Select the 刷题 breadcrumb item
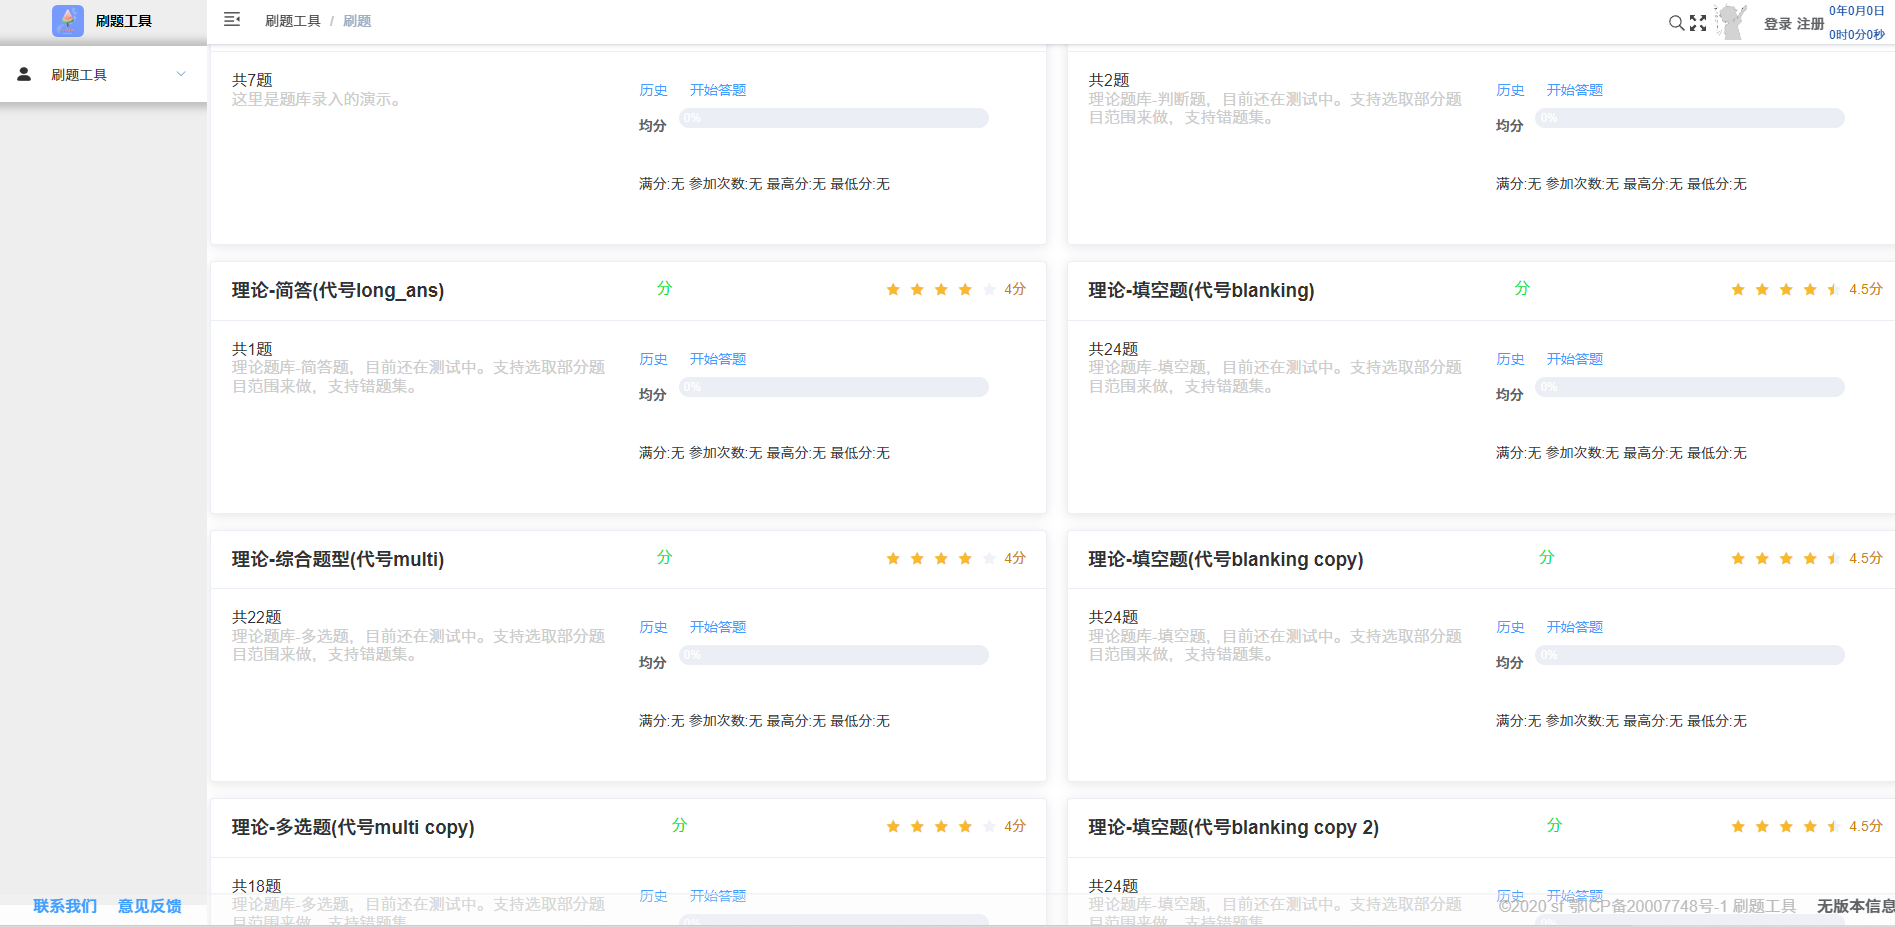 [x=357, y=21]
